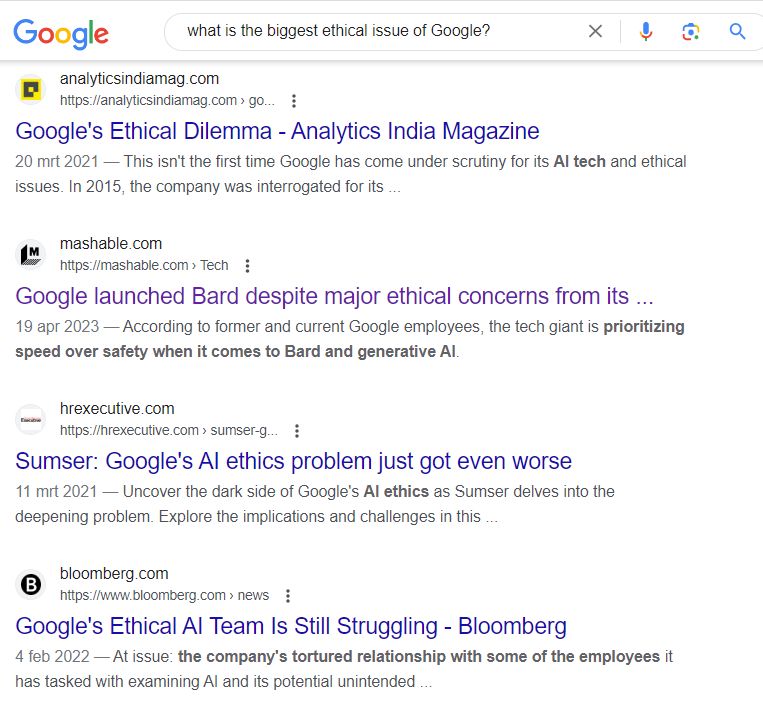Open three-dot menu for mashable result
The width and height of the screenshot is (763, 707).
point(247,266)
